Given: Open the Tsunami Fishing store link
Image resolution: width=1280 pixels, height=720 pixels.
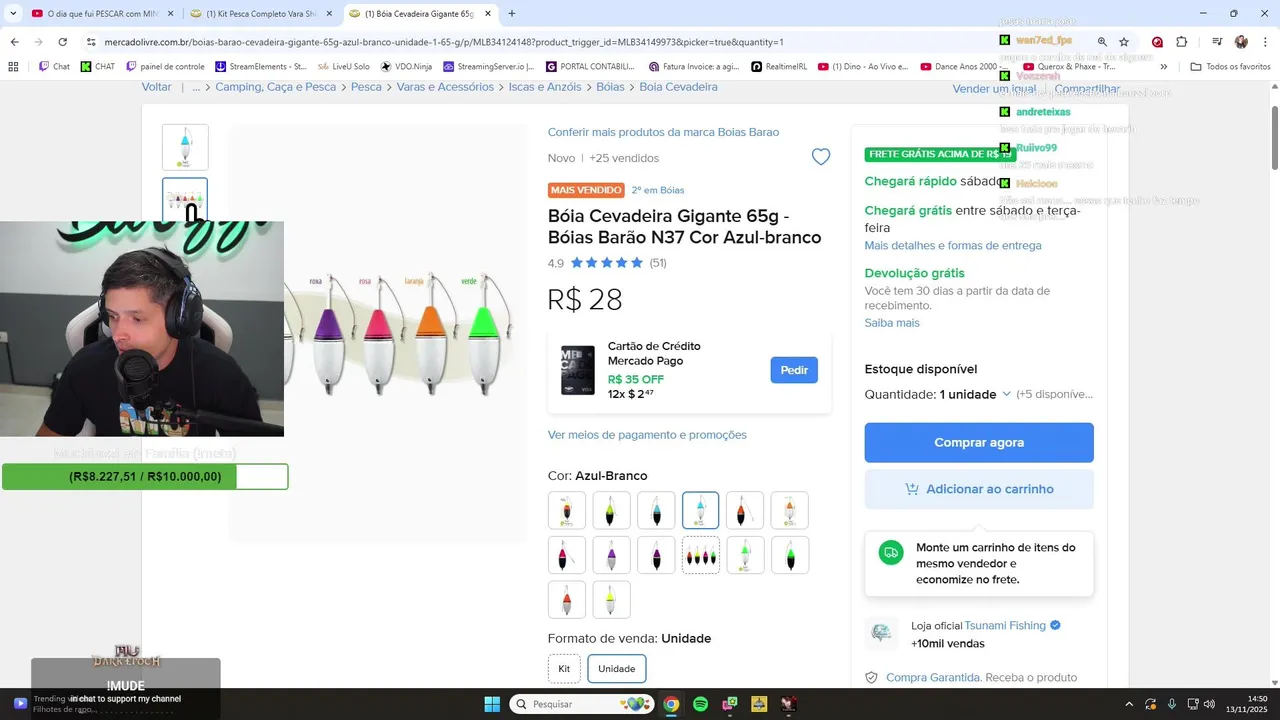Looking at the screenshot, I should pyautogui.click(x=1005, y=626).
